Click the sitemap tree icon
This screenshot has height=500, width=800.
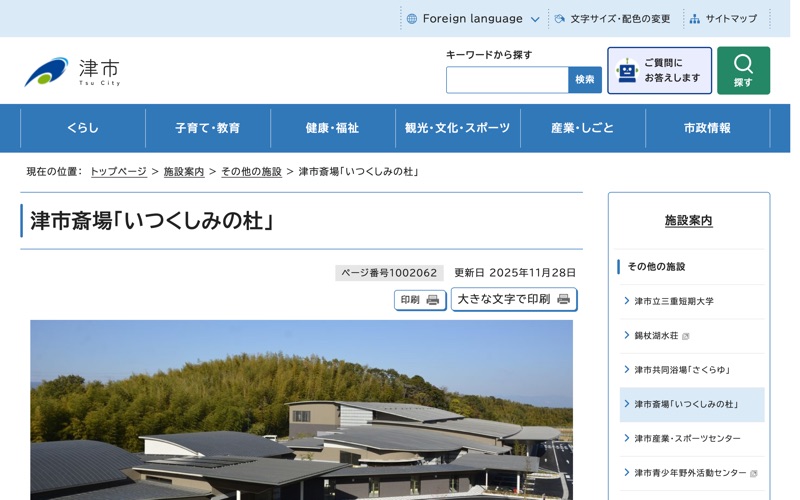[694, 19]
